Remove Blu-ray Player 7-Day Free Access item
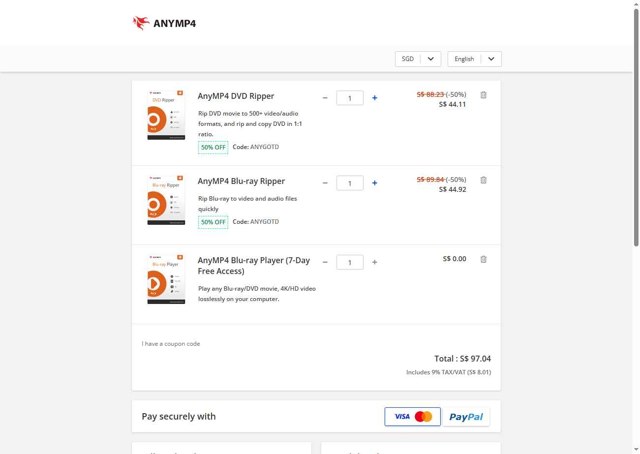This screenshot has width=640, height=454. 483,259
